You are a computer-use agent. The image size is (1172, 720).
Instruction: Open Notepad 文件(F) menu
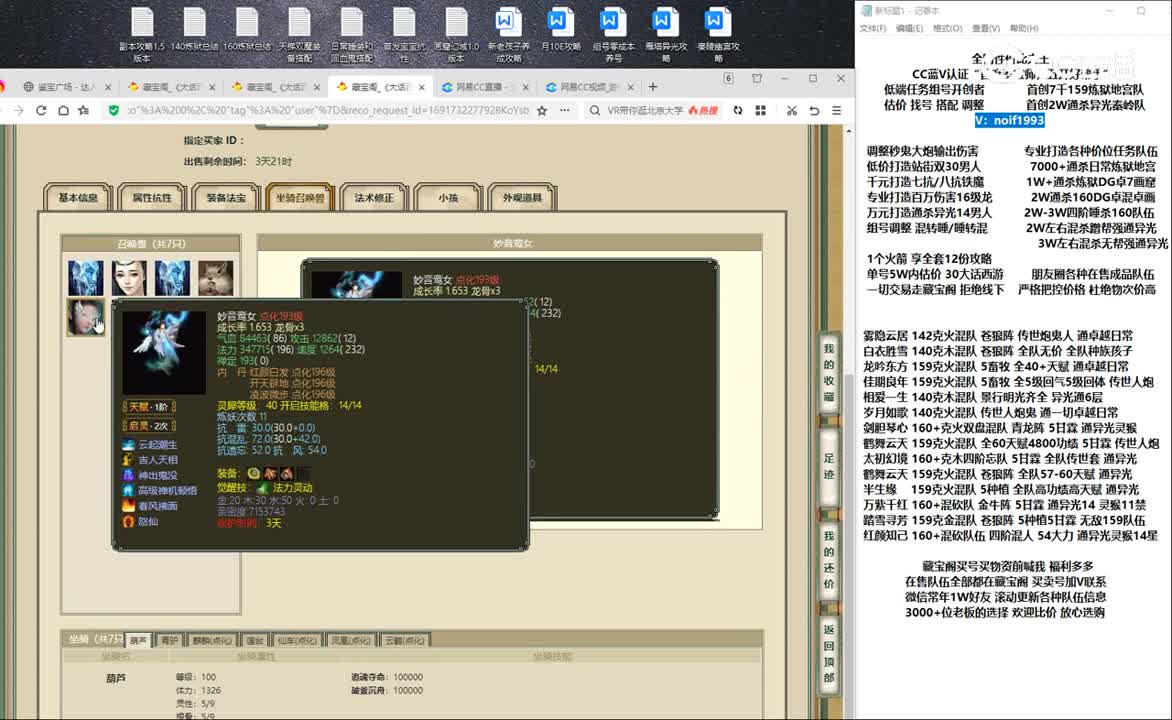[873, 28]
